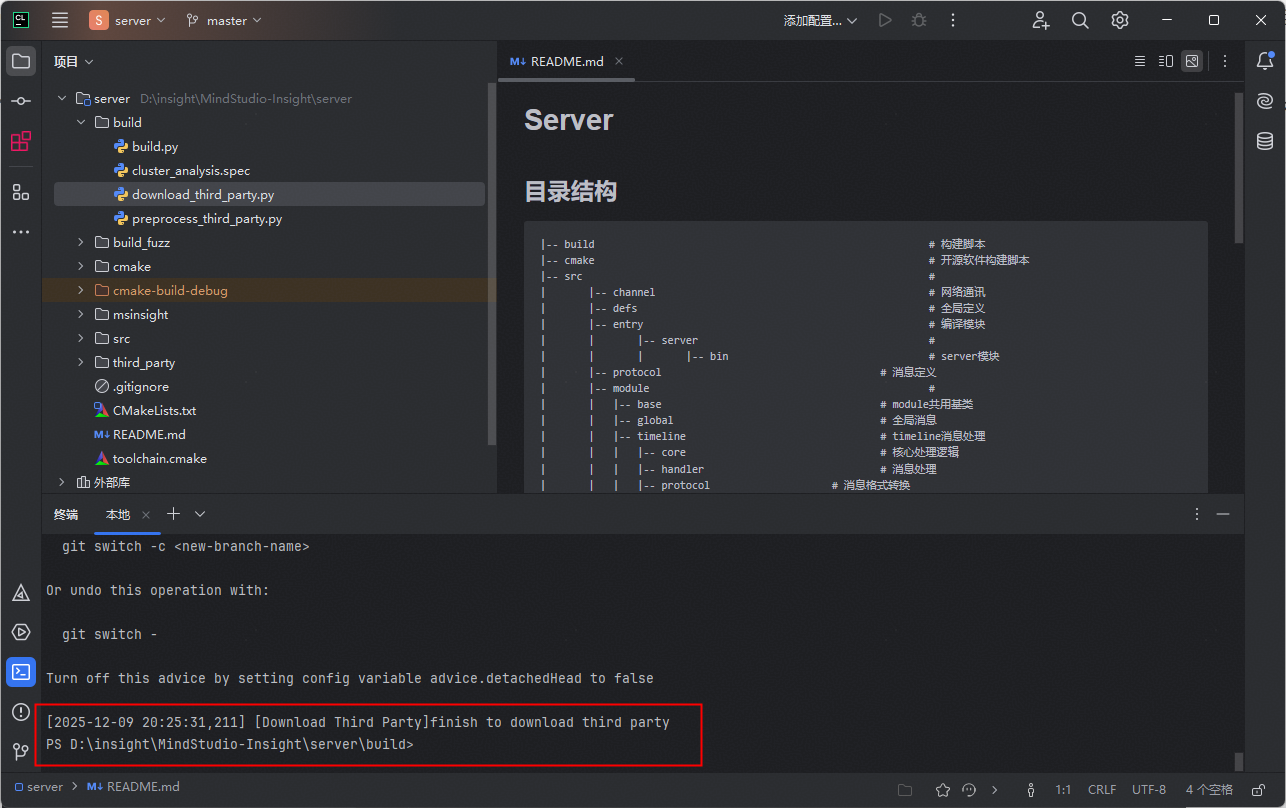This screenshot has width=1286, height=808.
Task: Click the UTF-8 encoding indicator
Action: (1149, 790)
